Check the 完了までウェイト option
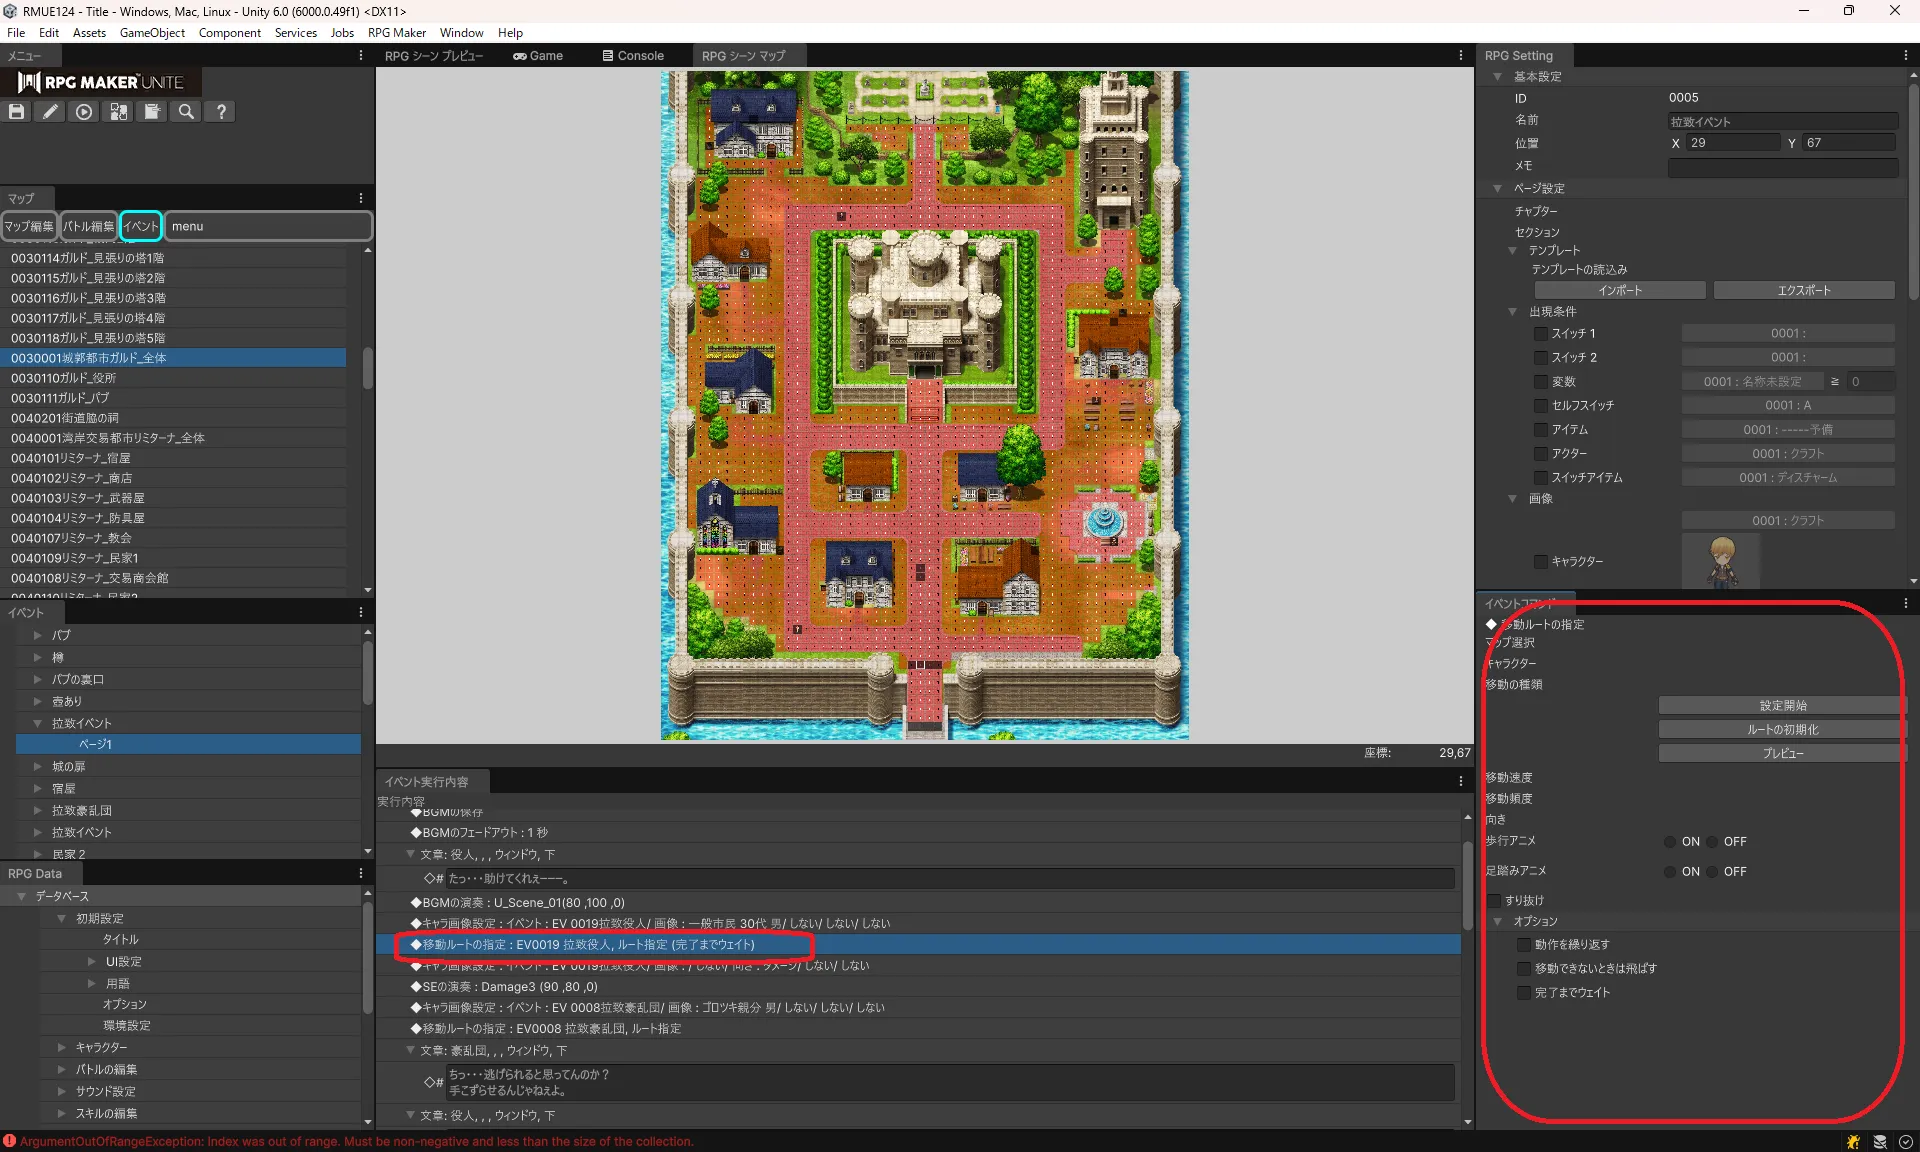 (1524, 993)
